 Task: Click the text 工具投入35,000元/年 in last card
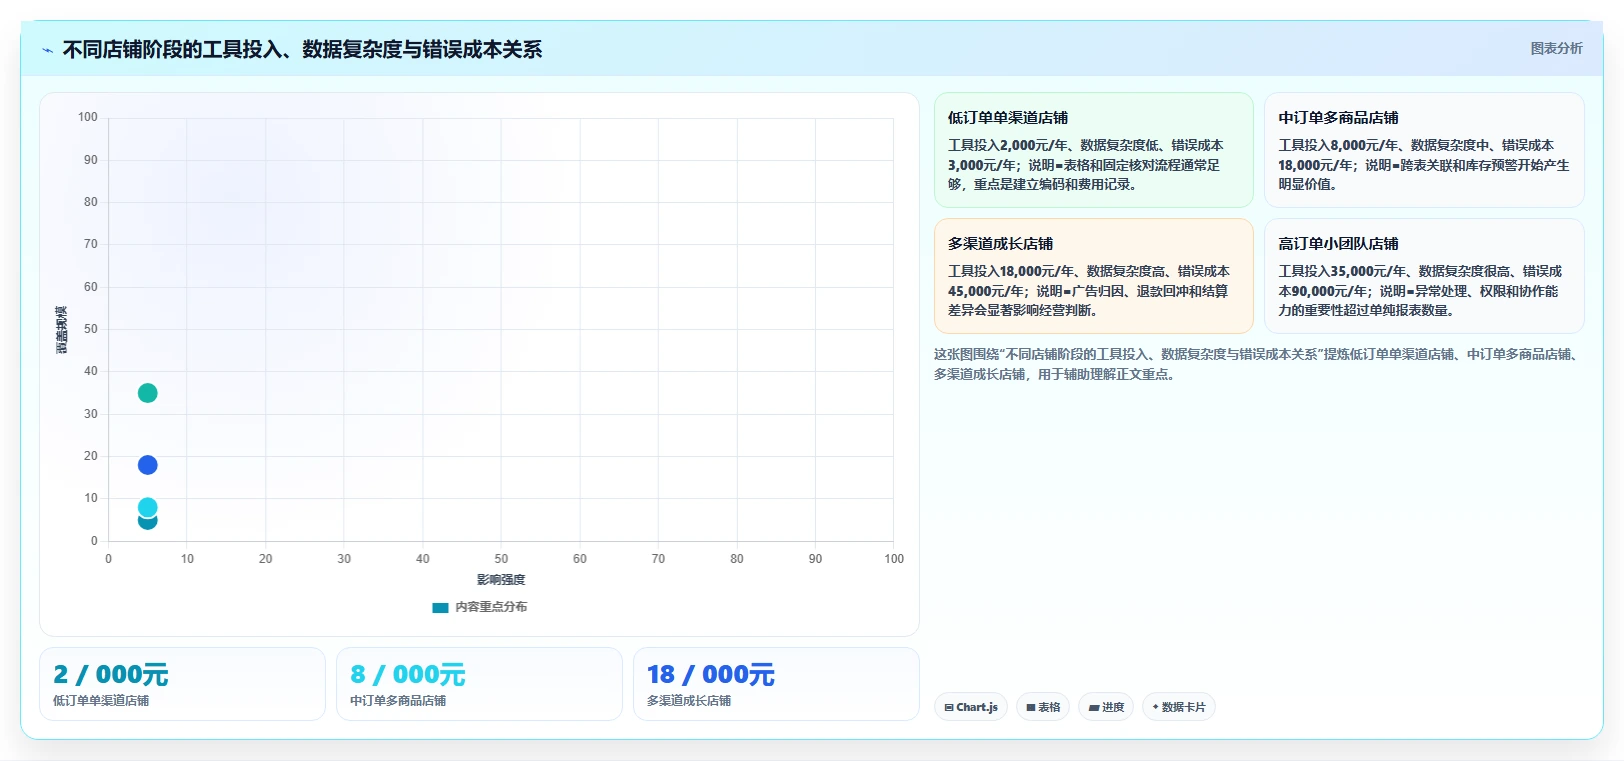(1342, 271)
